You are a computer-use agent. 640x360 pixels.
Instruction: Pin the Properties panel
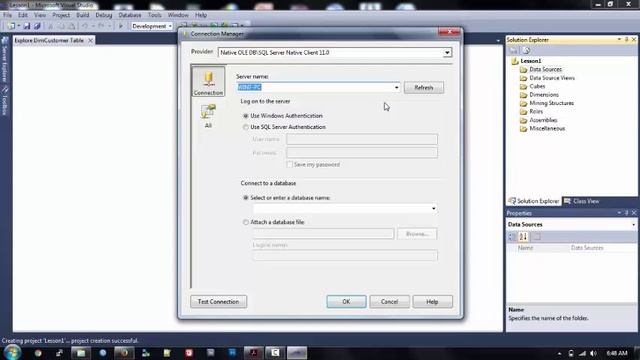click(x=627, y=213)
